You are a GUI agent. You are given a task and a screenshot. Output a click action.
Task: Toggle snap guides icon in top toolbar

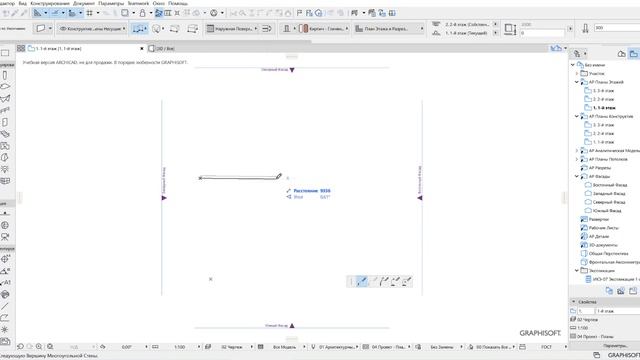click(55, 13)
